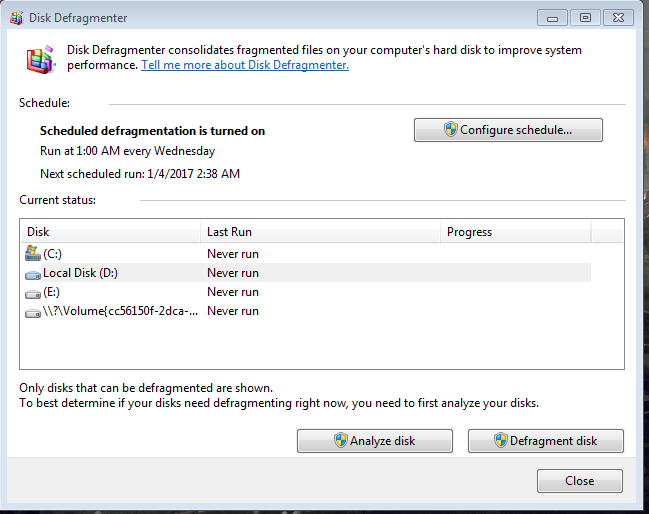649x514 pixels.
Task: Click the drive icon next to (E:)
Action: (x=33, y=293)
